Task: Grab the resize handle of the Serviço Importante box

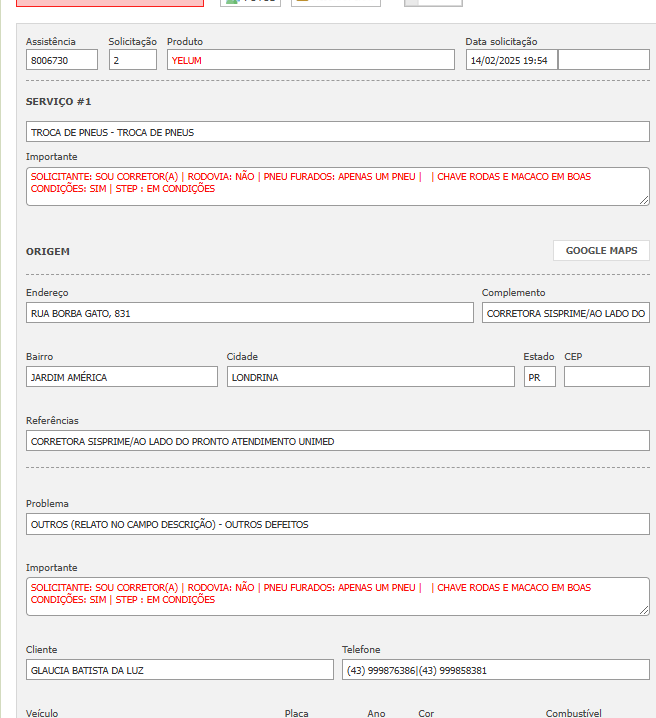Action: click(644, 200)
